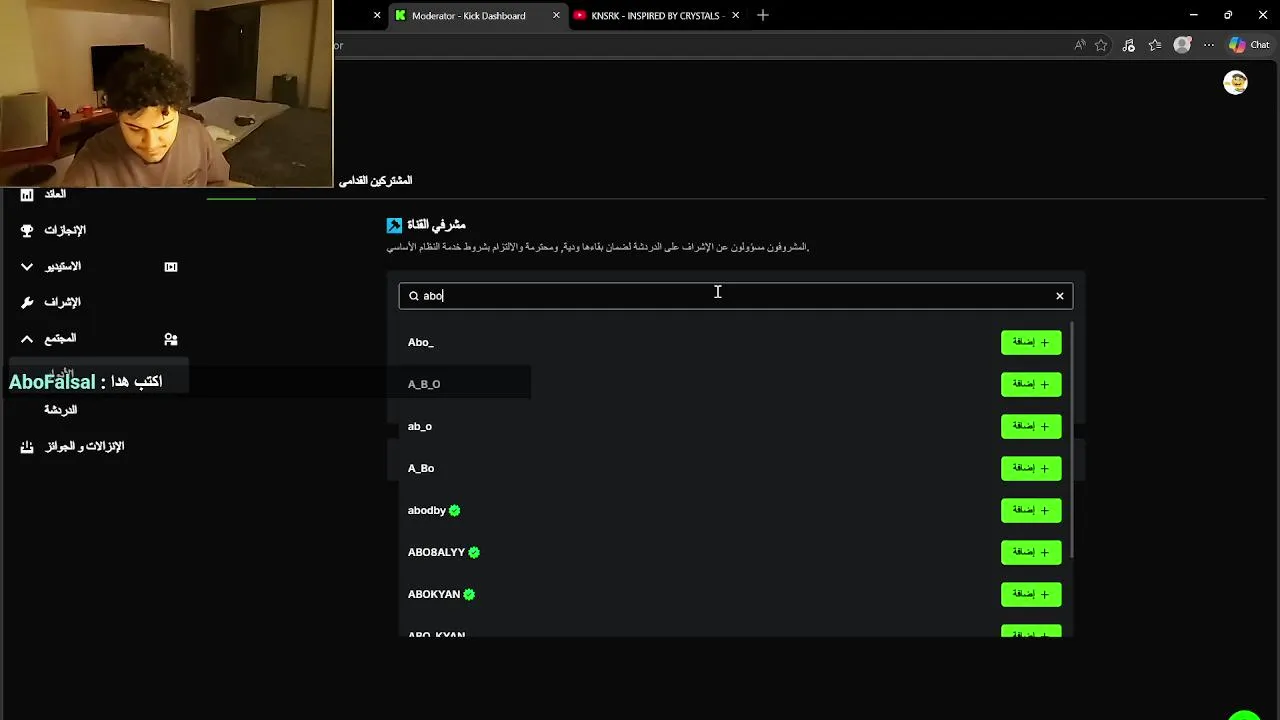Collapse the community section chevron
The image size is (1280, 720).
tap(27, 339)
